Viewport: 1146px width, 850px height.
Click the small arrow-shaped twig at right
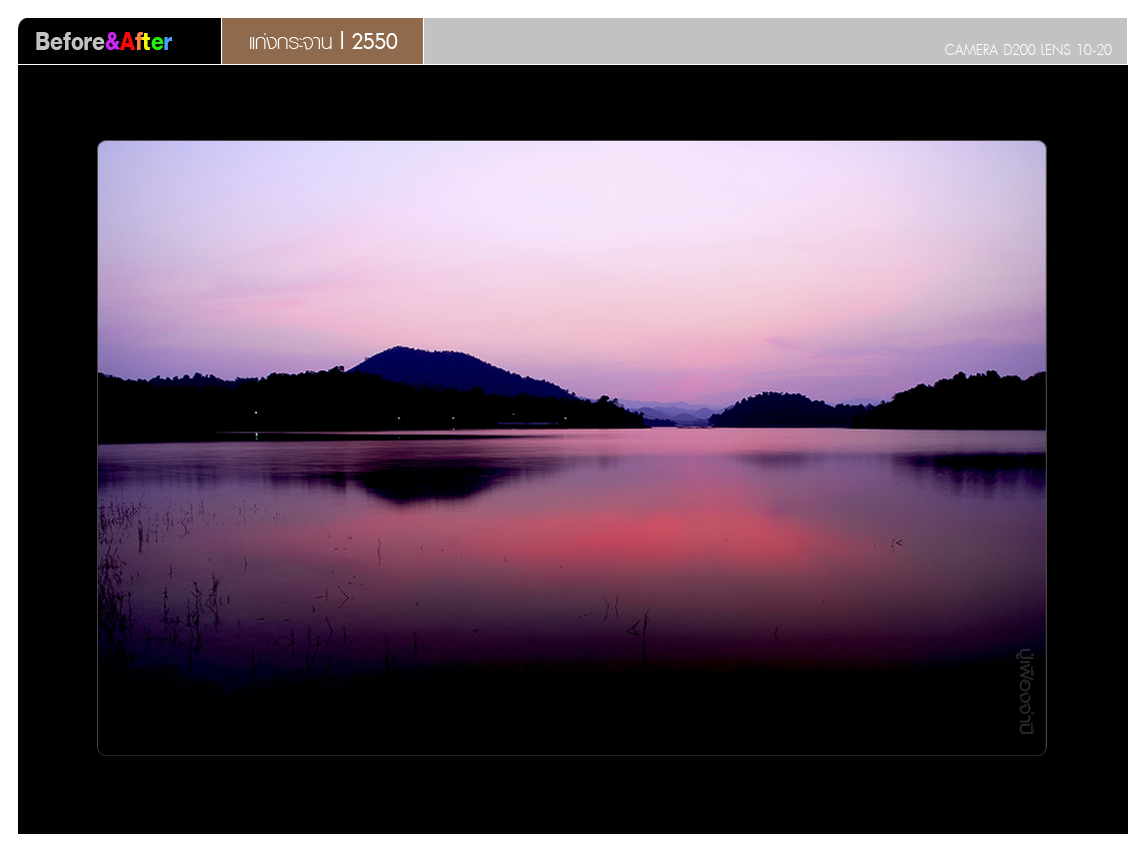point(896,543)
